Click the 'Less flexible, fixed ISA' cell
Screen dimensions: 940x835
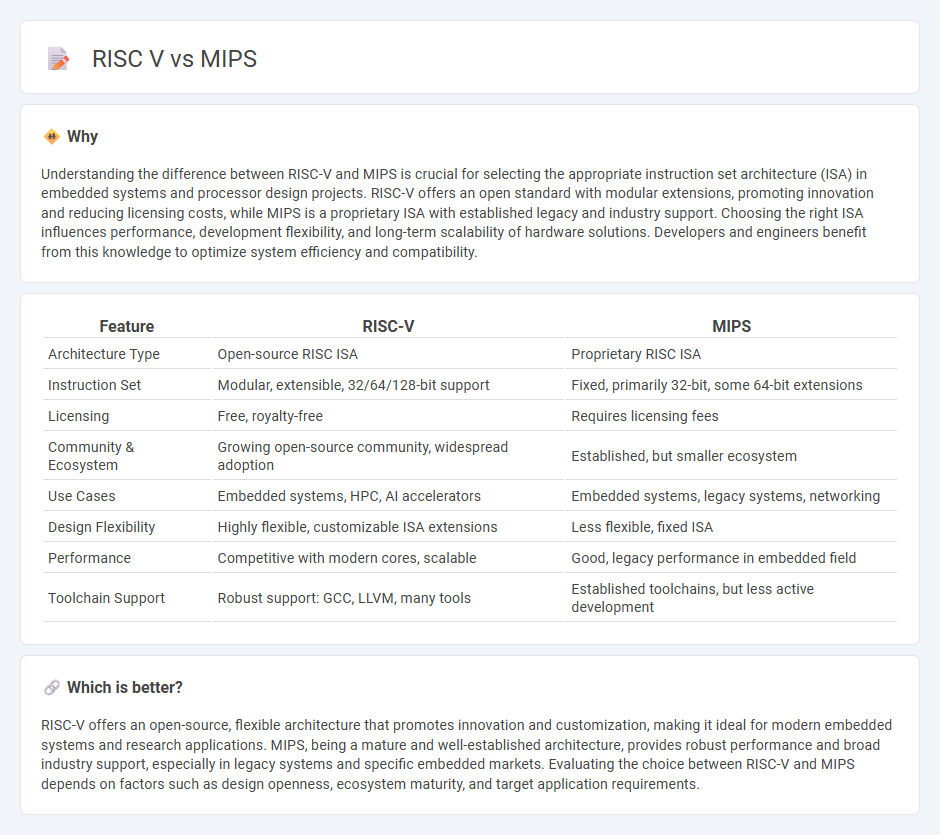[x=642, y=527]
